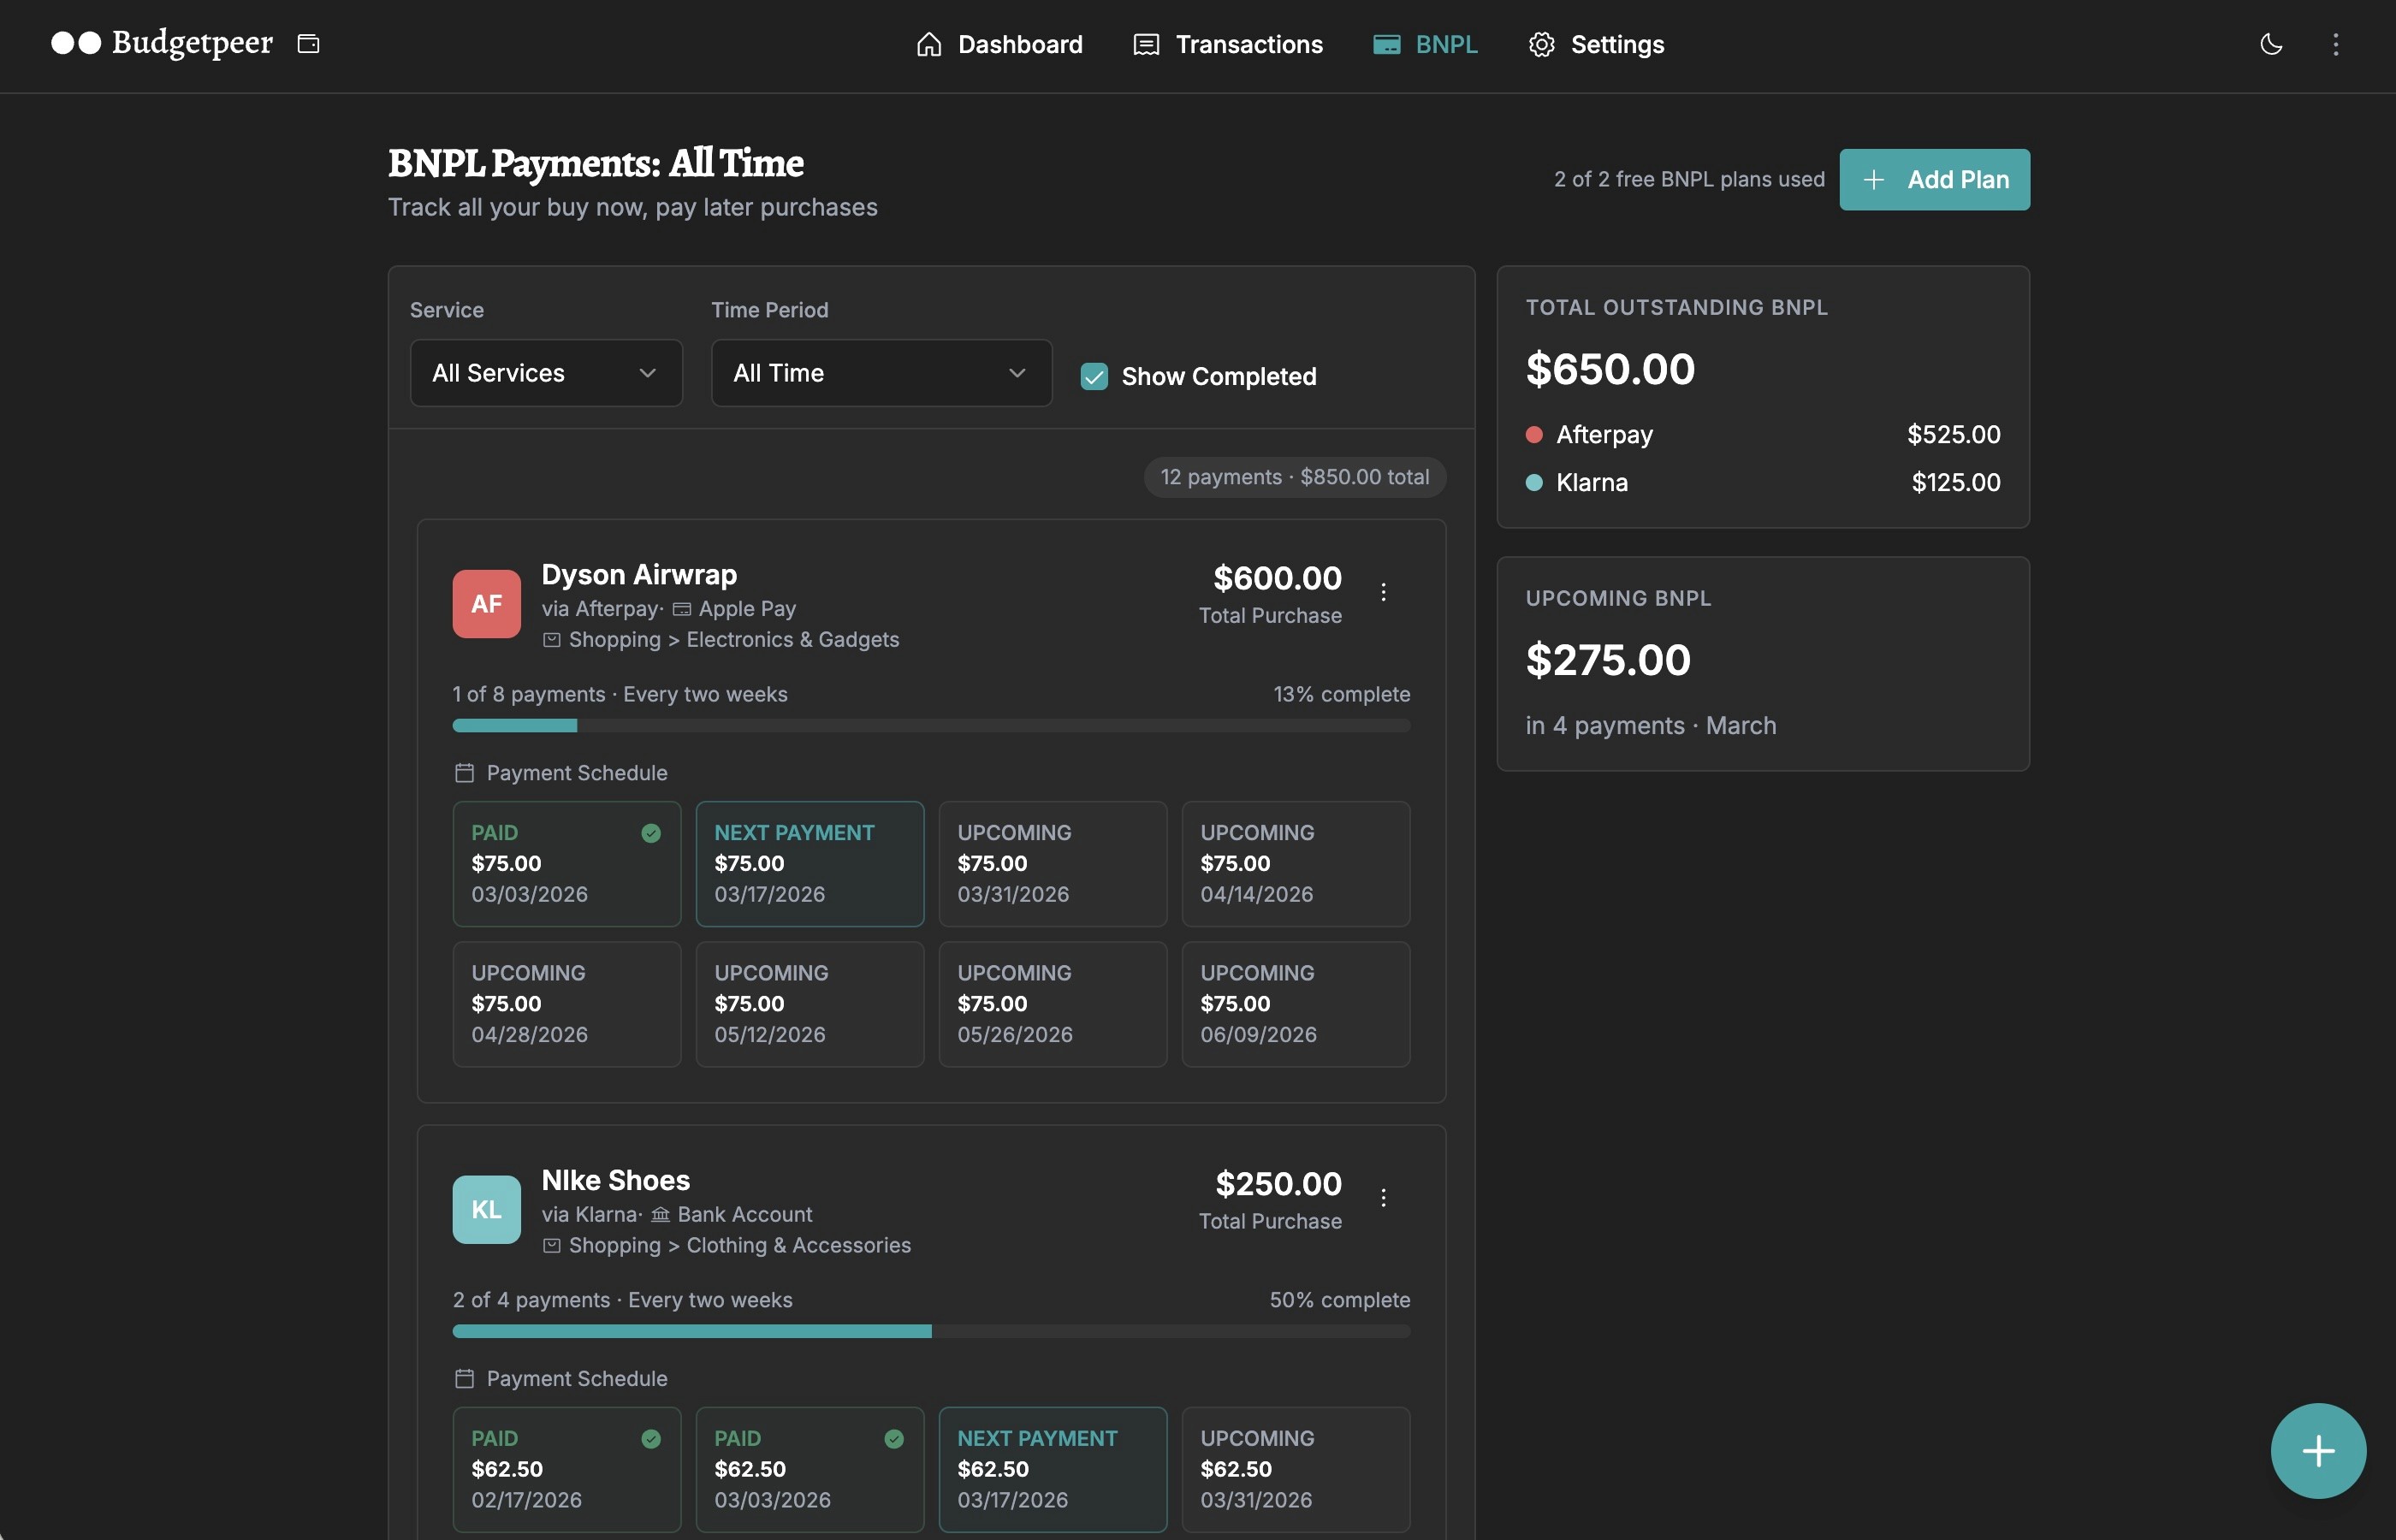Click the calendar icon beside Payment Schedule
The image size is (2396, 1540).
tap(464, 772)
